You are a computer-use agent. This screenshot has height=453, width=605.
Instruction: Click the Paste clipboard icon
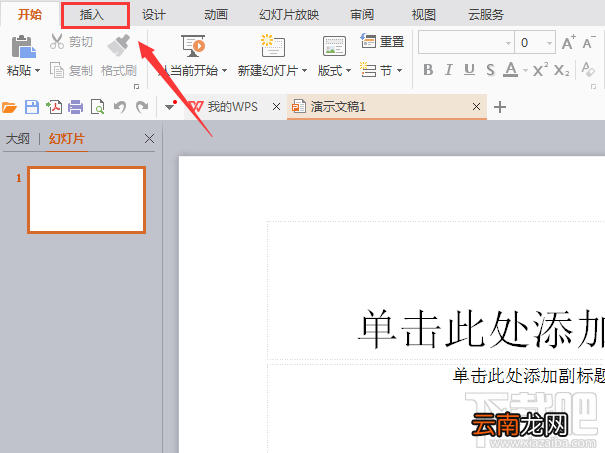point(23,46)
